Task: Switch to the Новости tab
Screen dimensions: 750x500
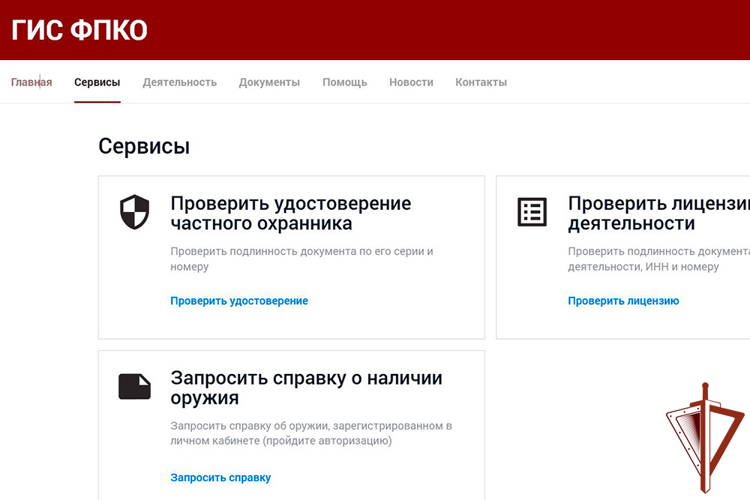Action: click(411, 82)
